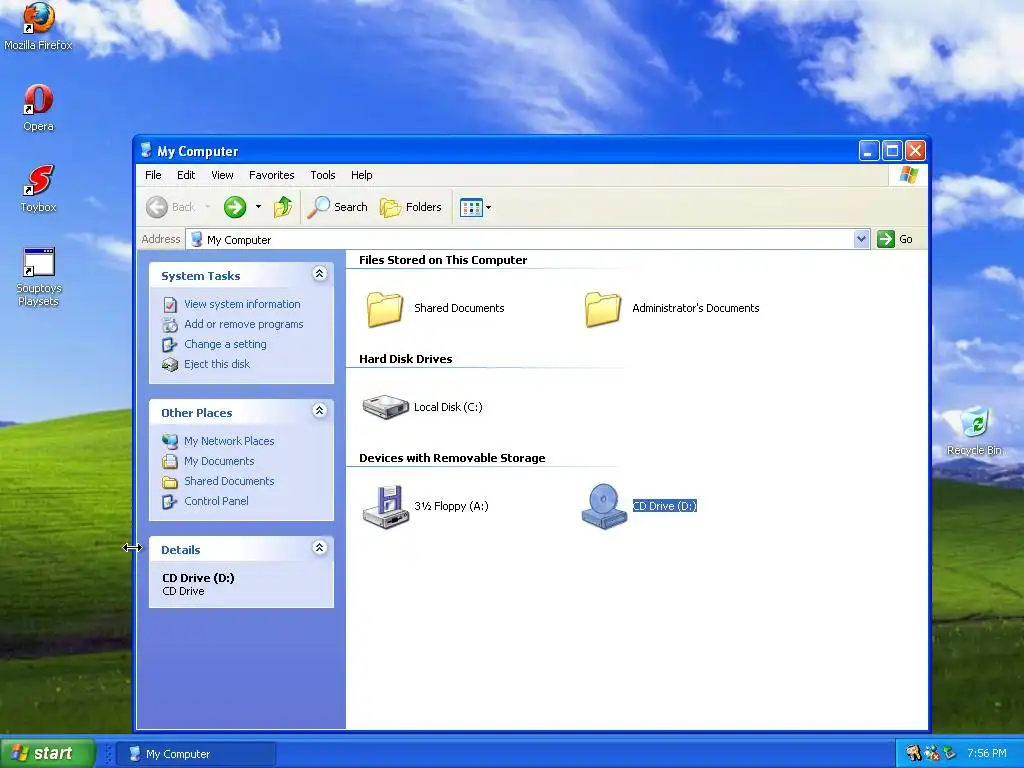Click the Views icon button
Image resolution: width=1024 pixels, height=768 pixels.
(x=471, y=207)
